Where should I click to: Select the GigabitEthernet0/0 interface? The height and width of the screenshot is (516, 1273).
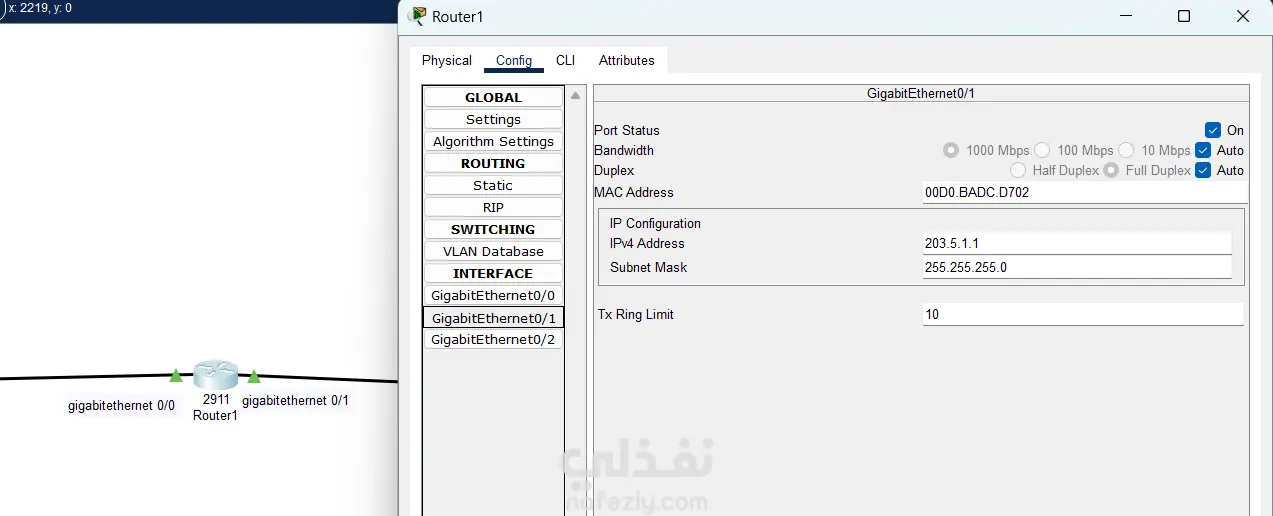(493, 295)
